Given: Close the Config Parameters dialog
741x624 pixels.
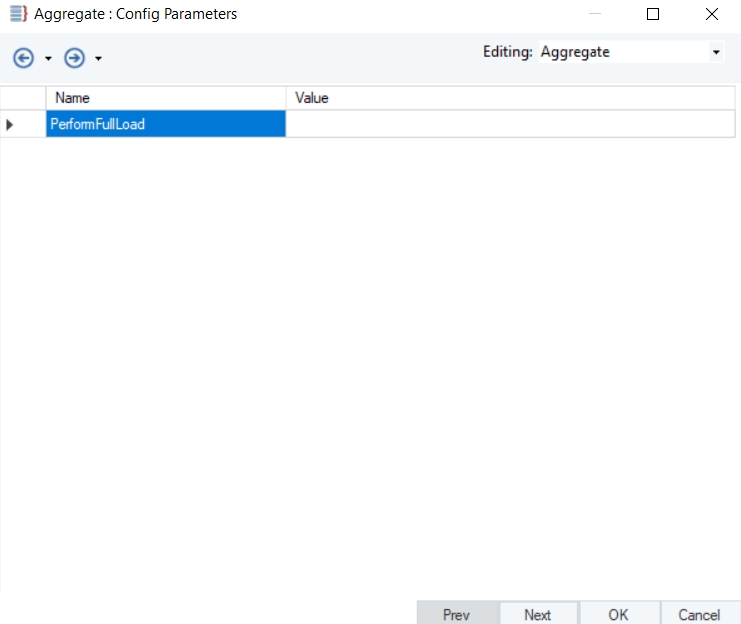Looking at the screenshot, I should [x=712, y=14].
